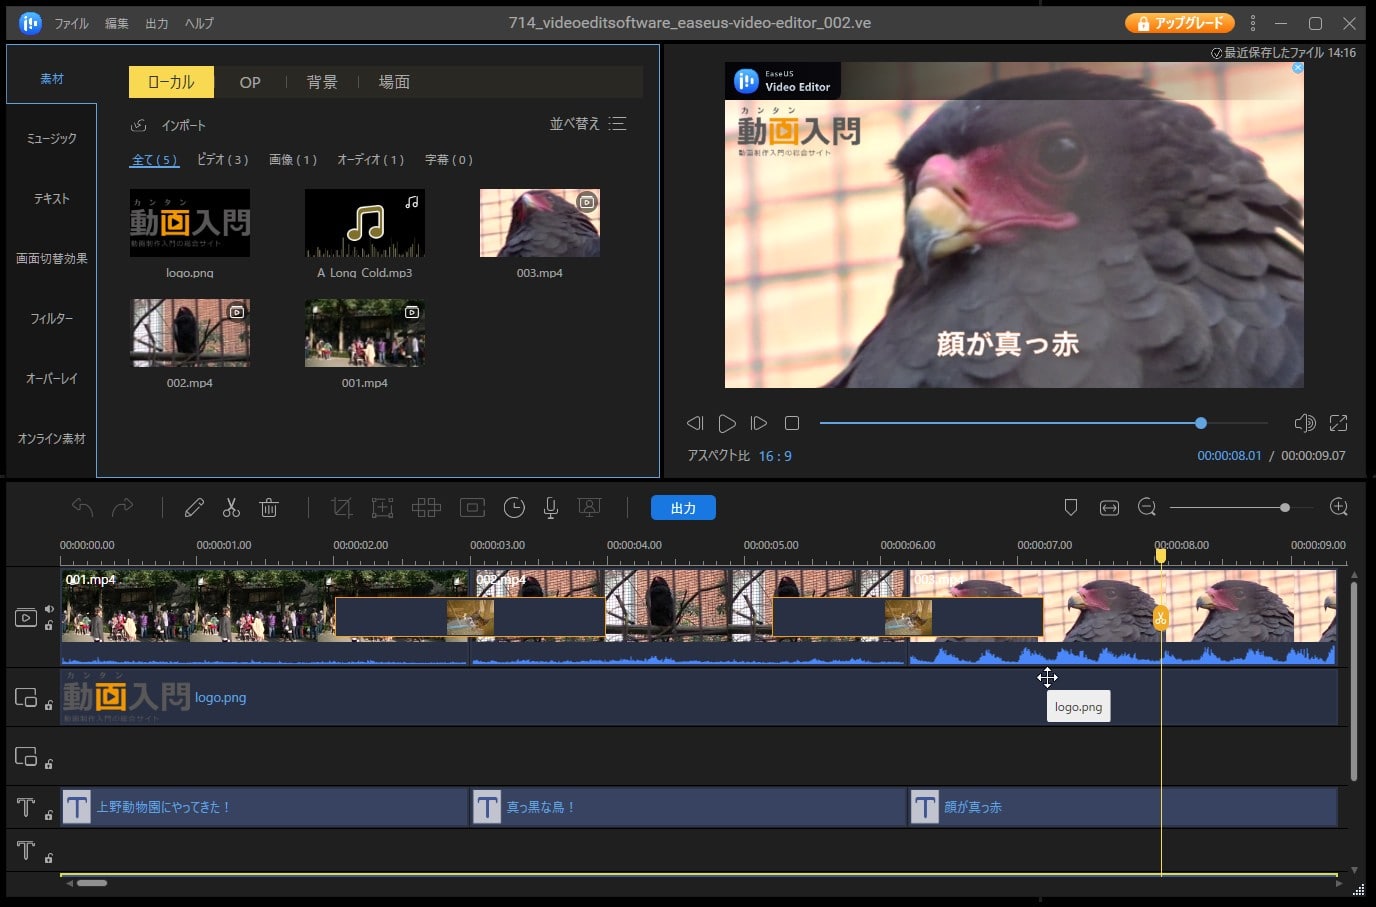Viewport: 1376px width, 907px height.
Task: Stop preview playback
Action: pos(792,423)
